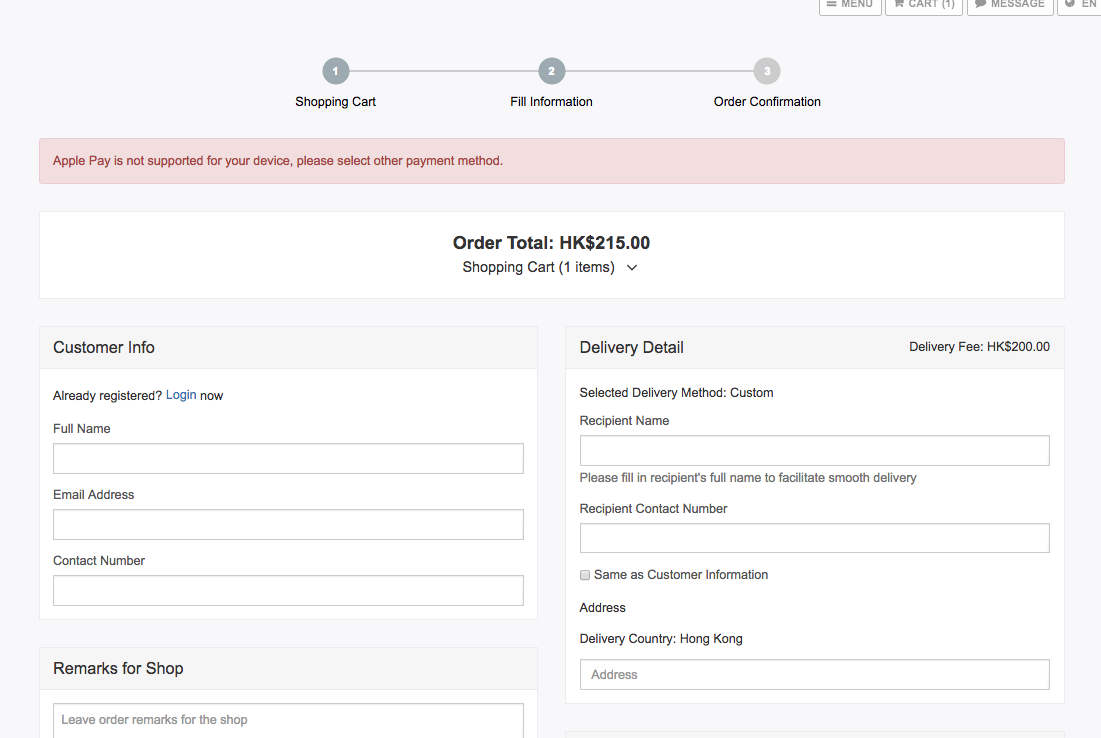Focus the Email Address field
Screen dimensions: 1101x738
click(x=289, y=525)
